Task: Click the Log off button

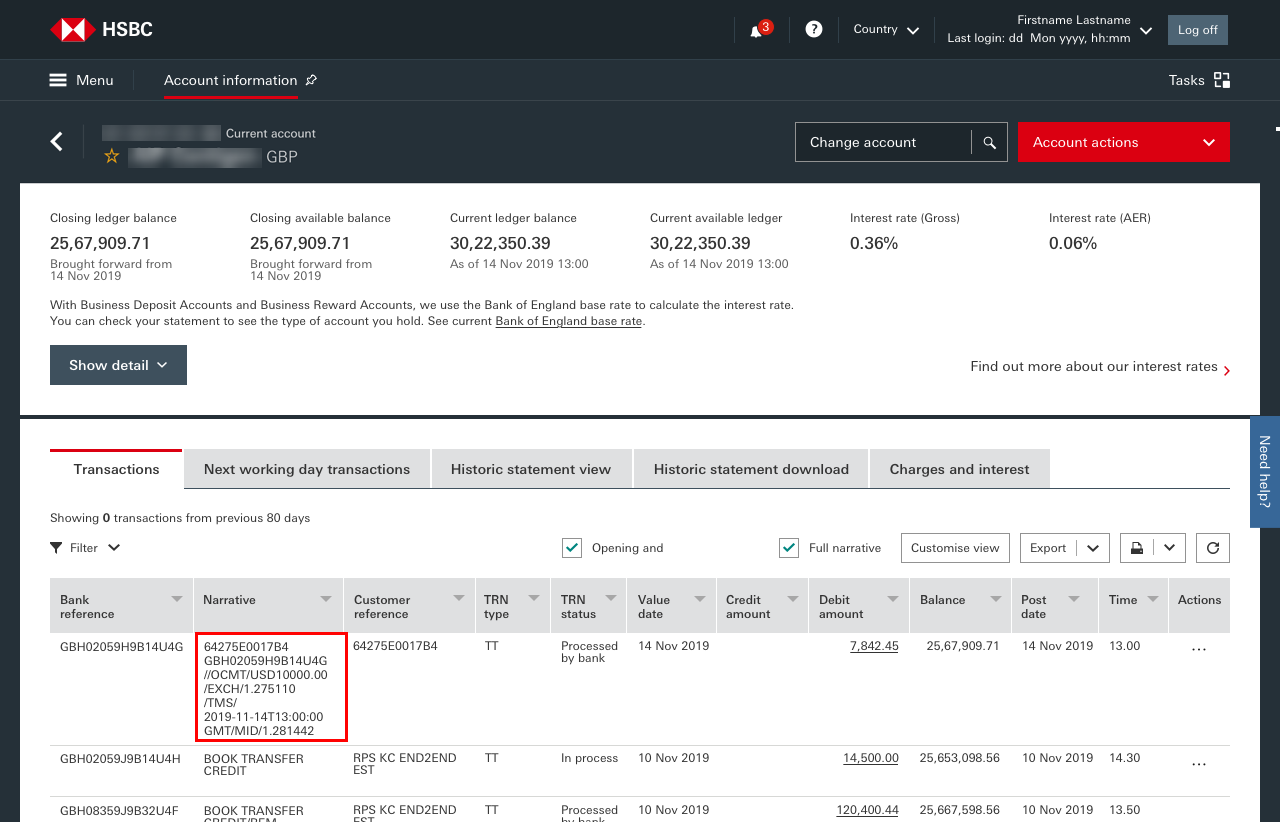Action: click(1197, 30)
